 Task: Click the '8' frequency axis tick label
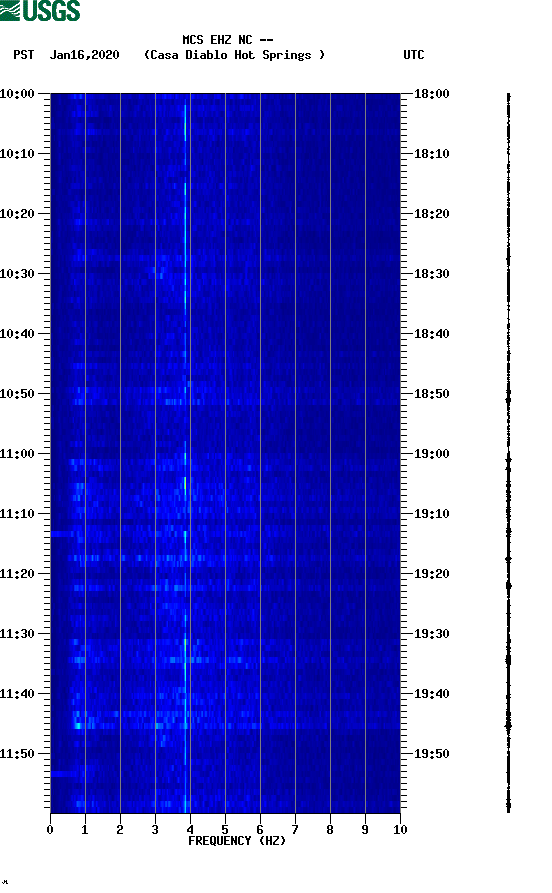point(330,830)
